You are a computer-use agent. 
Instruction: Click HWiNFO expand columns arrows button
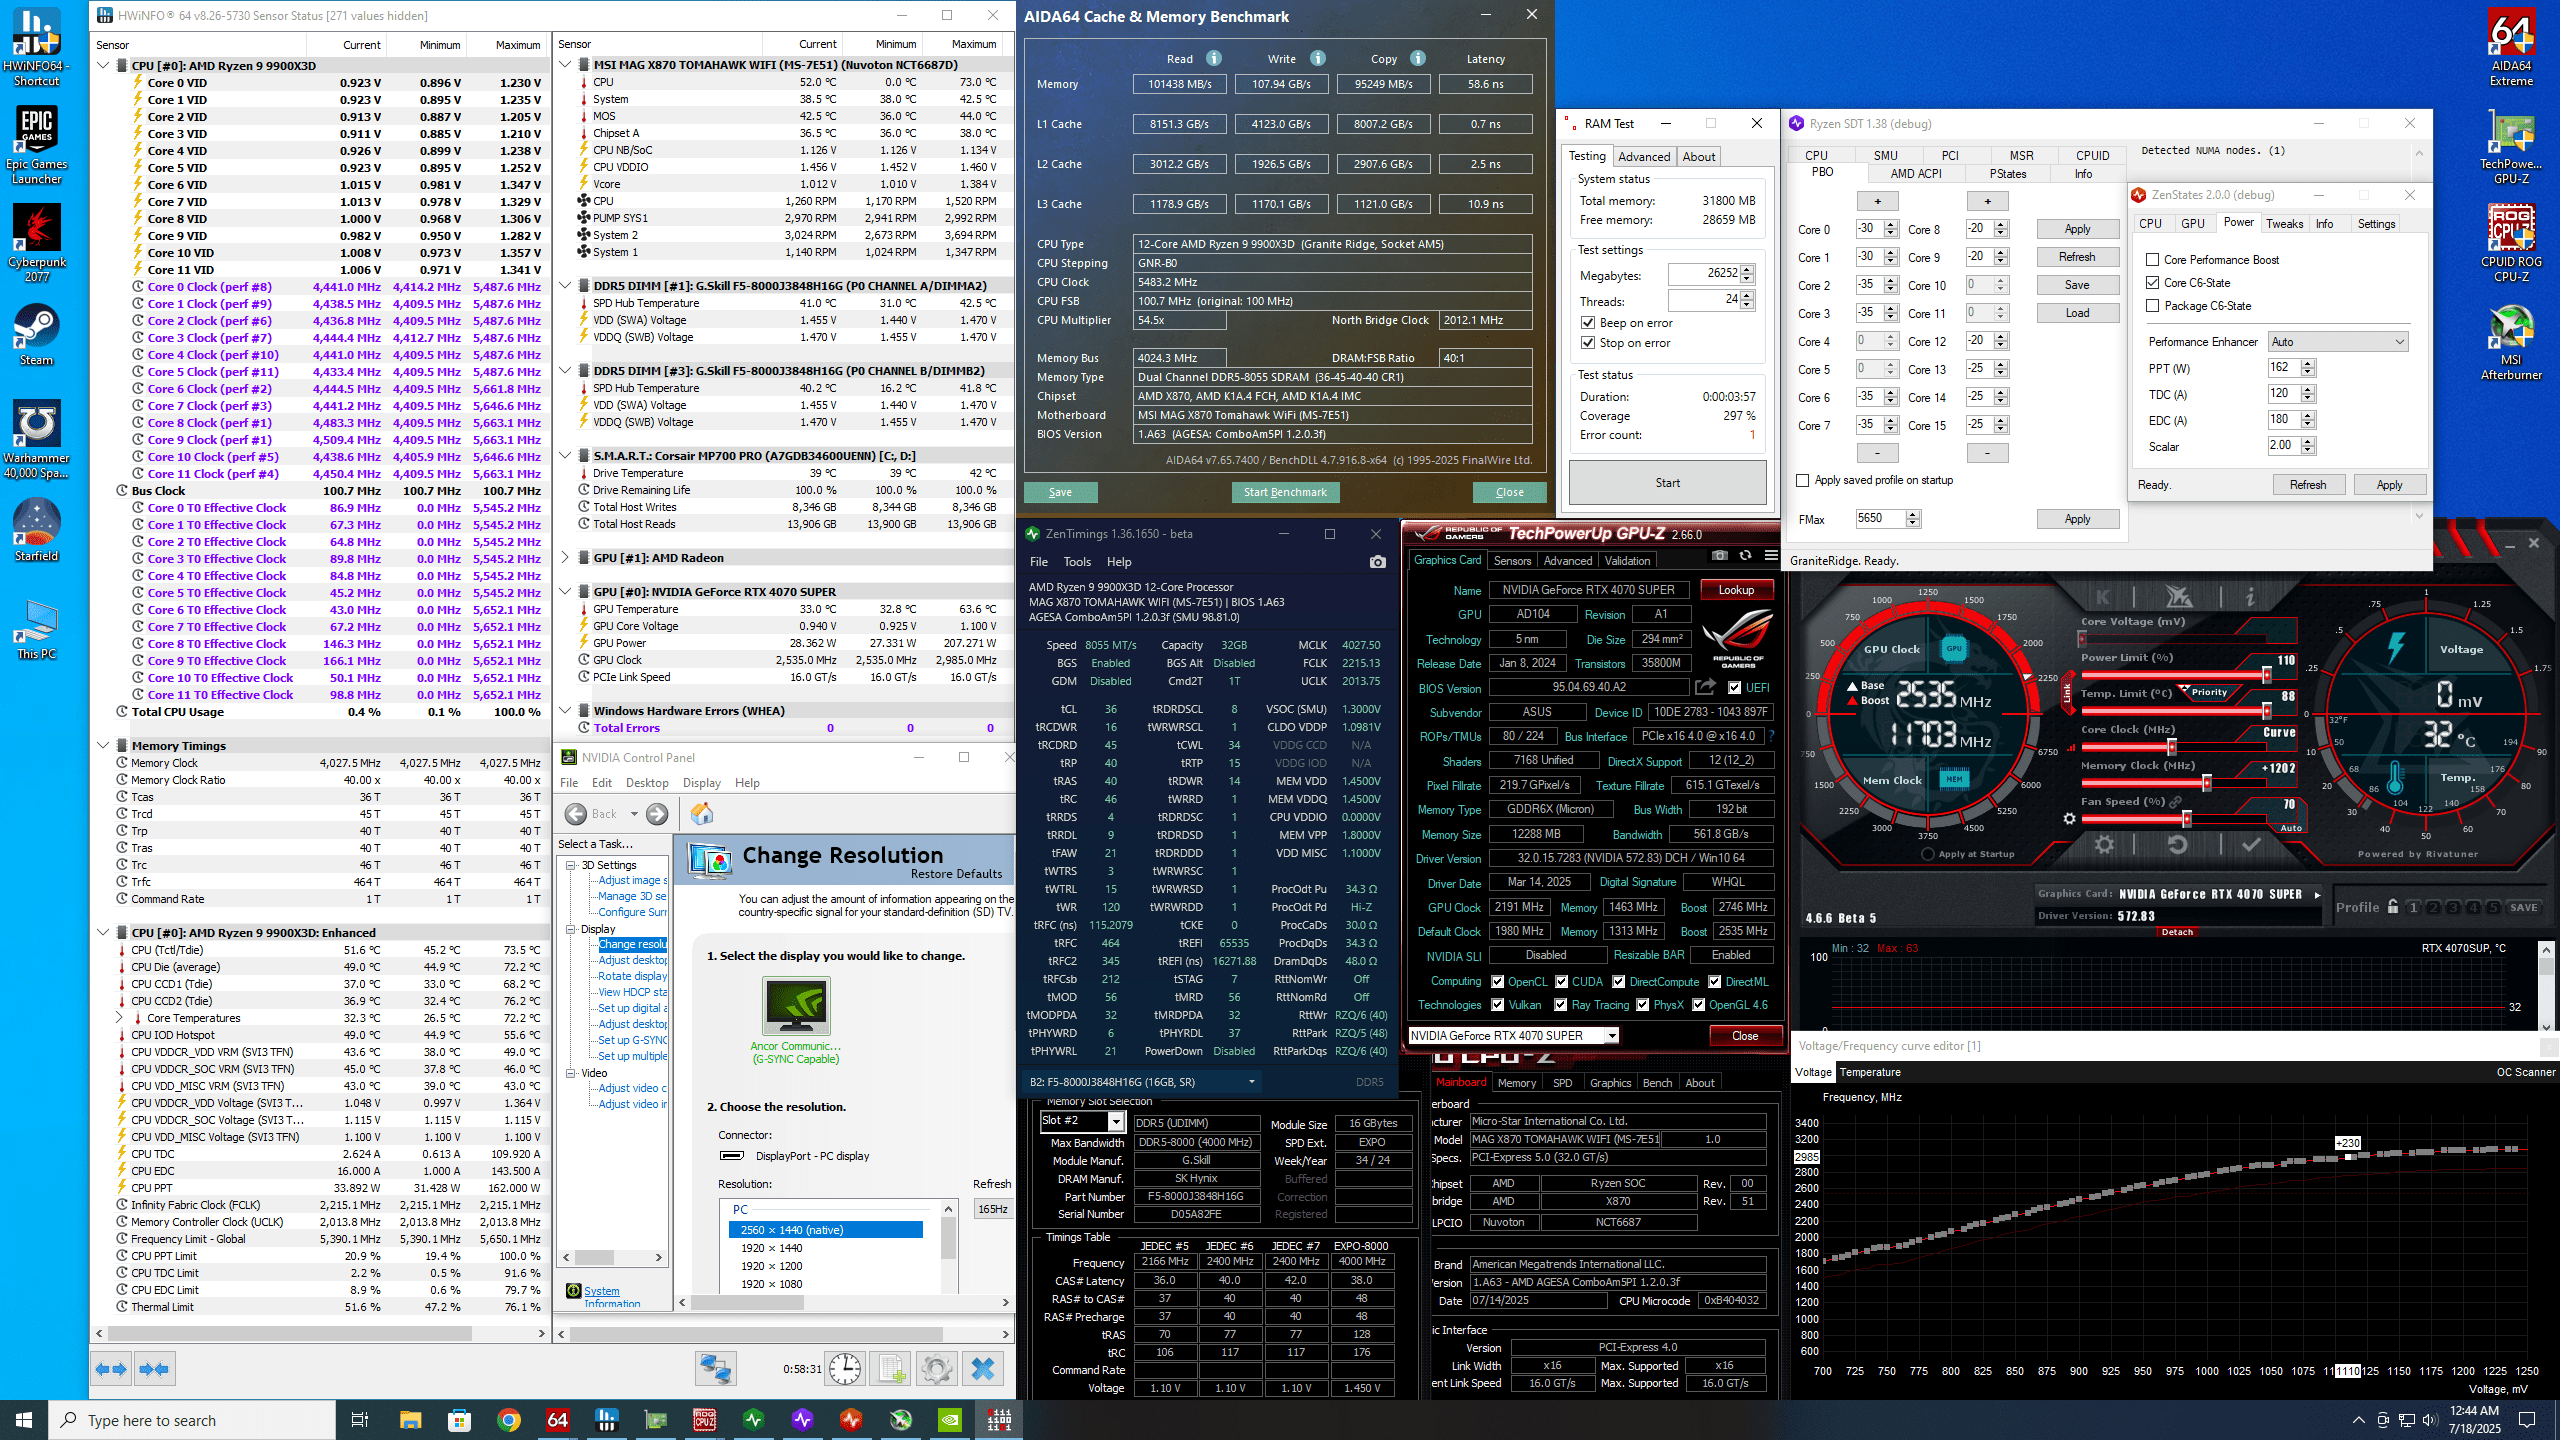[x=112, y=1369]
